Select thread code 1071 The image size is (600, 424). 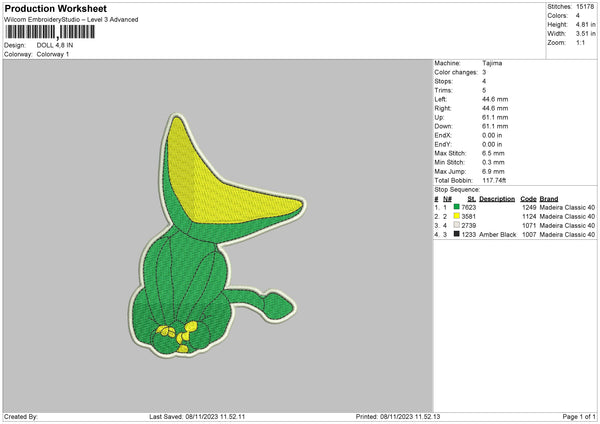point(529,225)
